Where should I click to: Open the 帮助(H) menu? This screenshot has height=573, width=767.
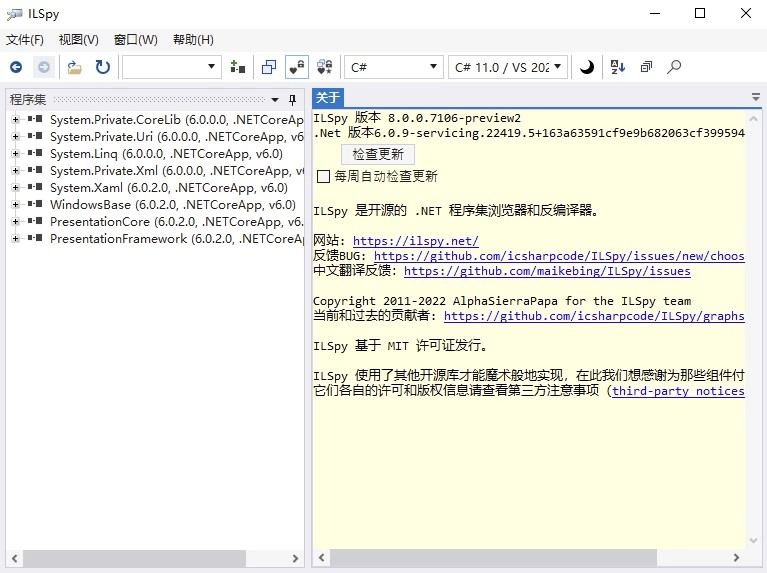coord(193,40)
